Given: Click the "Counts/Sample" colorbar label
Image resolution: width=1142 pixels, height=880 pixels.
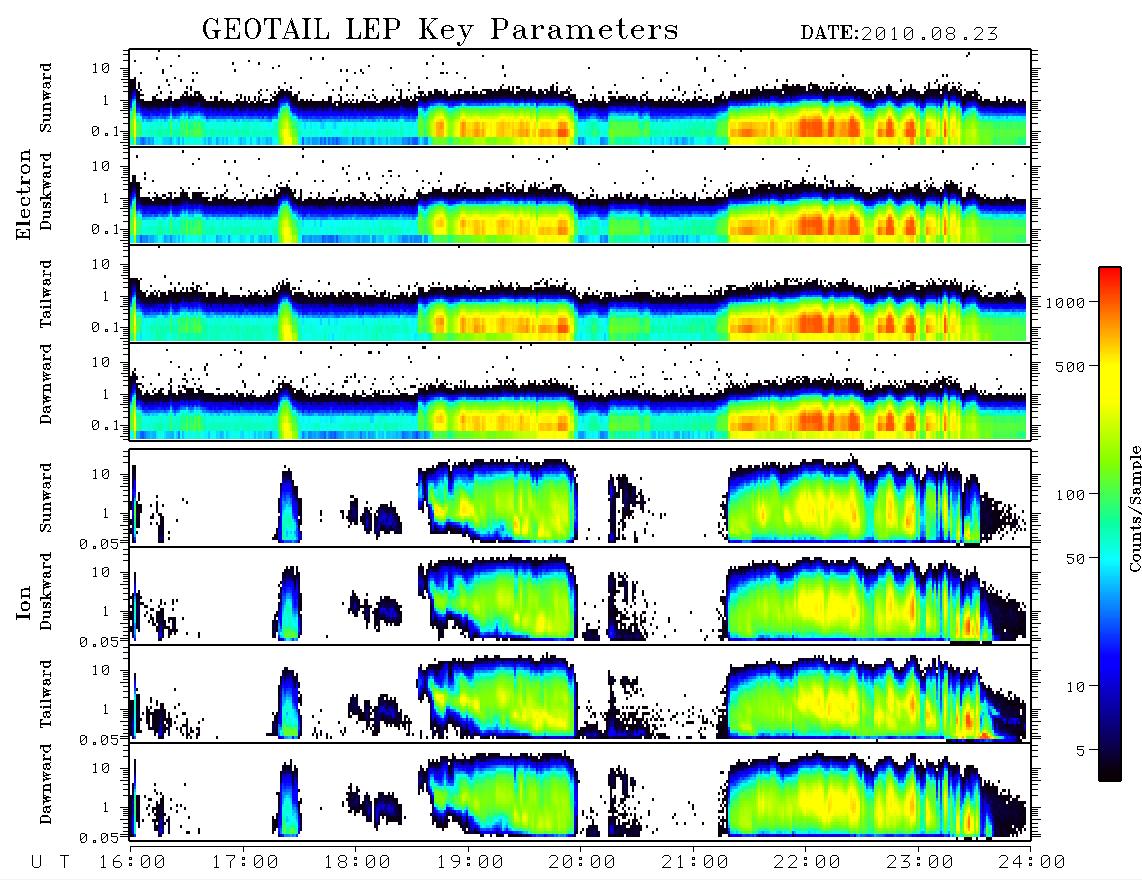Looking at the screenshot, I should tap(1134, 508).
